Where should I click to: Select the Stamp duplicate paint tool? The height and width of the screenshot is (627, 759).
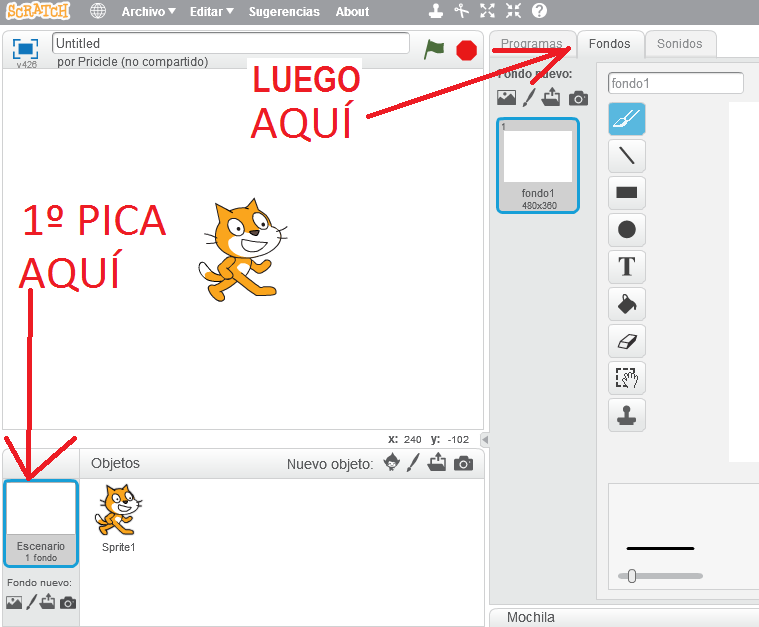(x=627, y=415)
